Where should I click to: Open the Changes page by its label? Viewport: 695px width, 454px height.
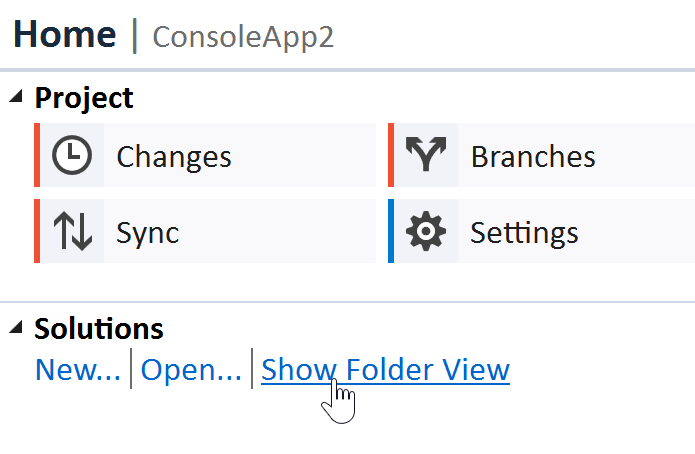pyautogui.click(x=174, y=157)
